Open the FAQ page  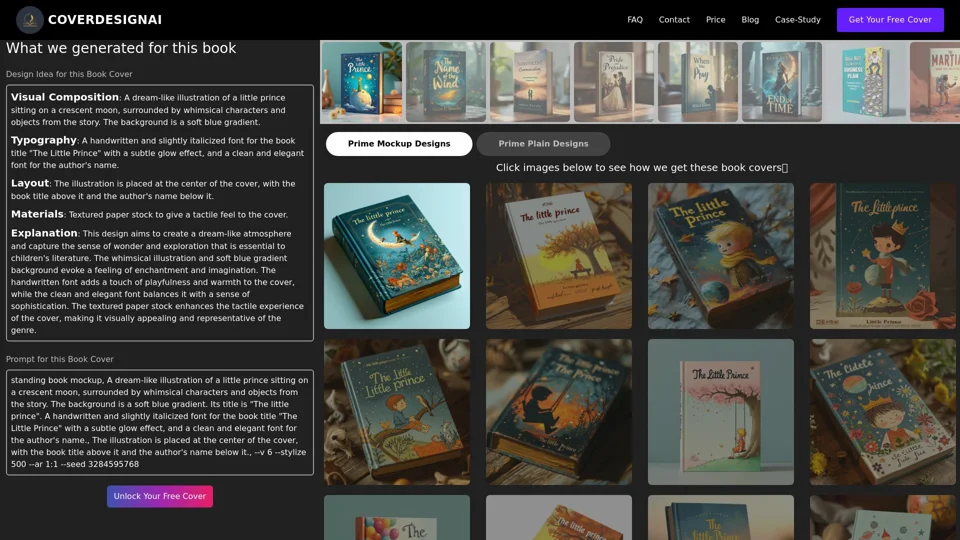point(635,20)
